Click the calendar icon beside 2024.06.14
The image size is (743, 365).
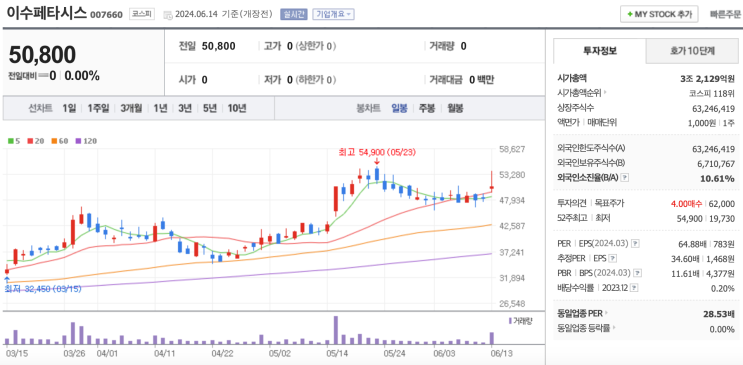pyautogui.click(x=168, y=15)
